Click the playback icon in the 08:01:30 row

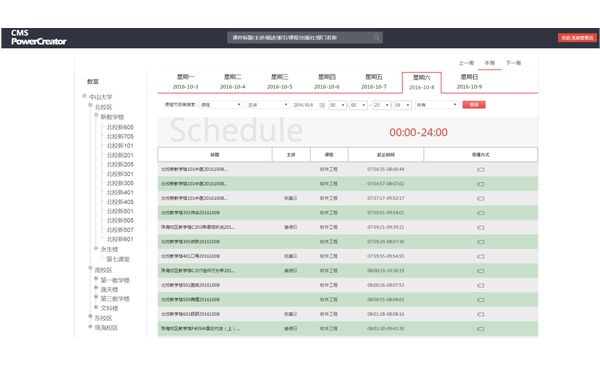(481, 329)
